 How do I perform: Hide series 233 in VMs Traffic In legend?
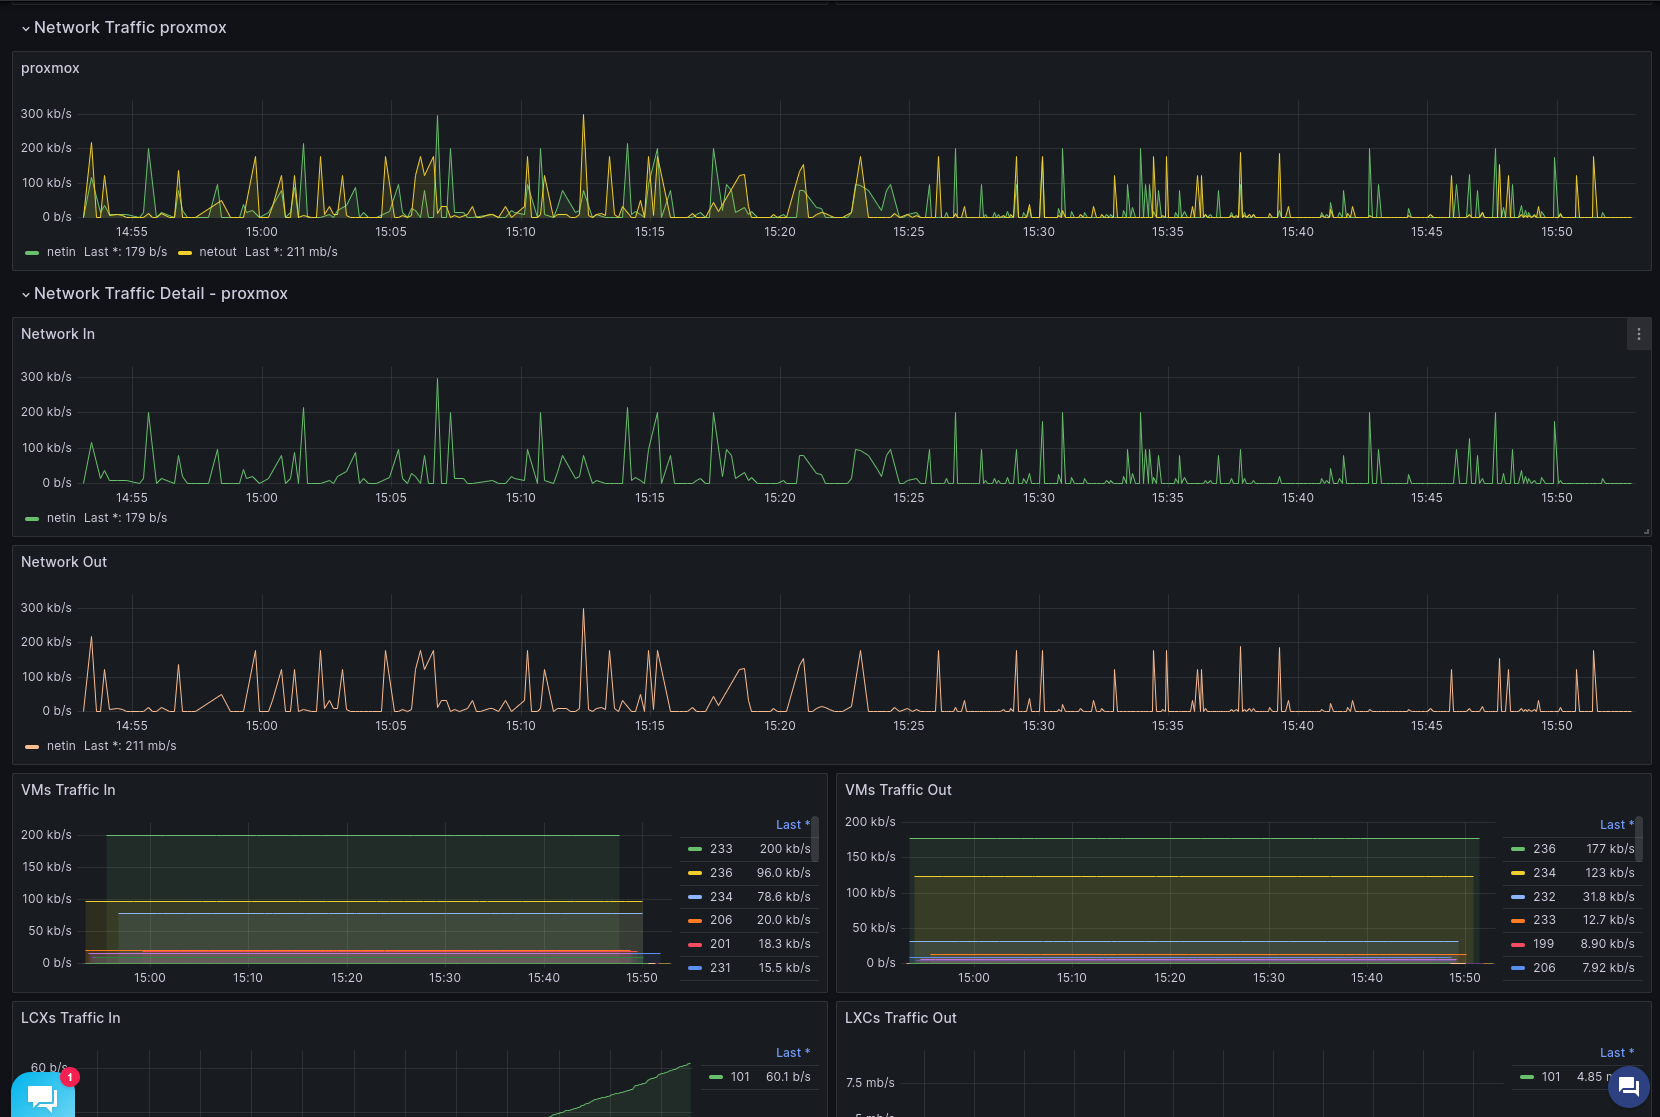click(720, 848)
